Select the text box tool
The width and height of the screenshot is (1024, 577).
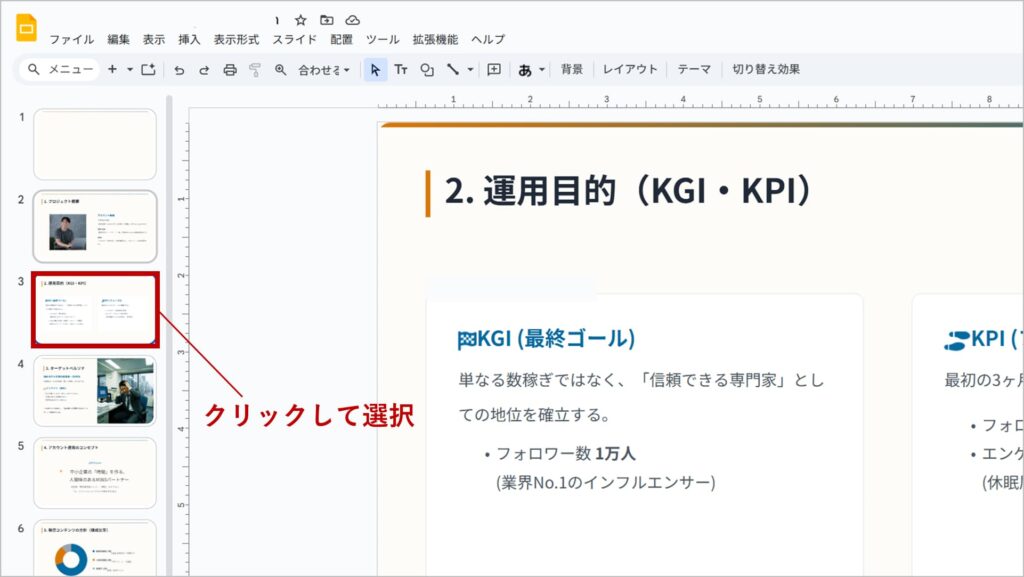pos(400,70)
